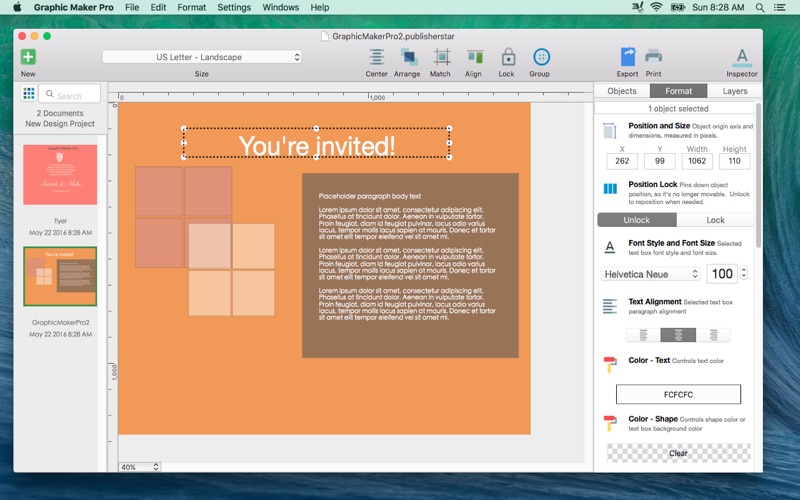Viewport: 800px width, 500px height.
Task: Align text right
Action: (x=713, y=335)
